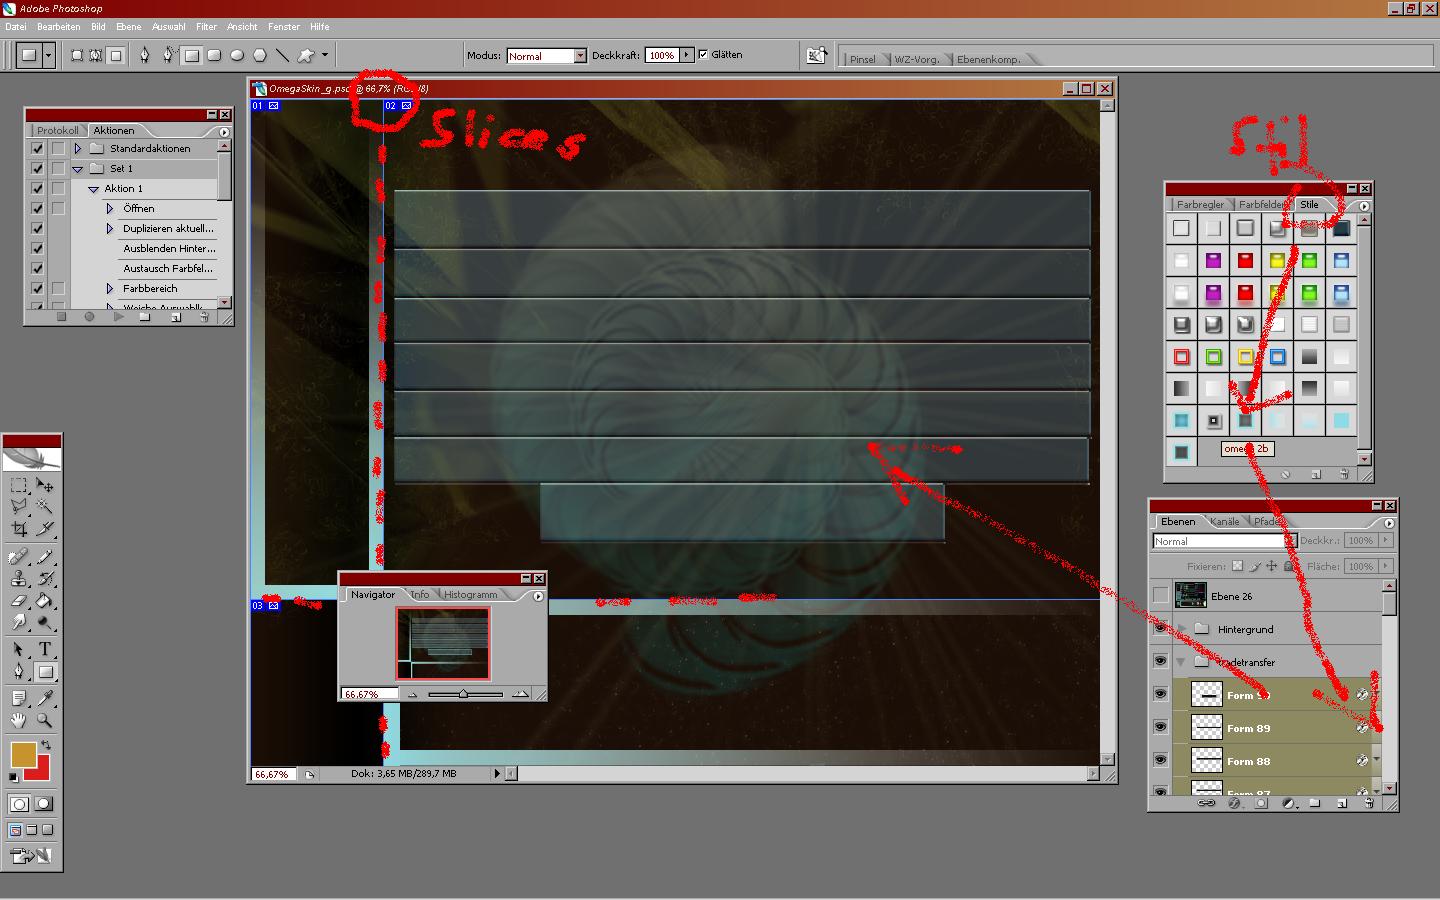Image resolution: width=1440 pixels, height=900 pixels.
Task: Show the Ebene 26 layer
Action: tap(1160, 596)
